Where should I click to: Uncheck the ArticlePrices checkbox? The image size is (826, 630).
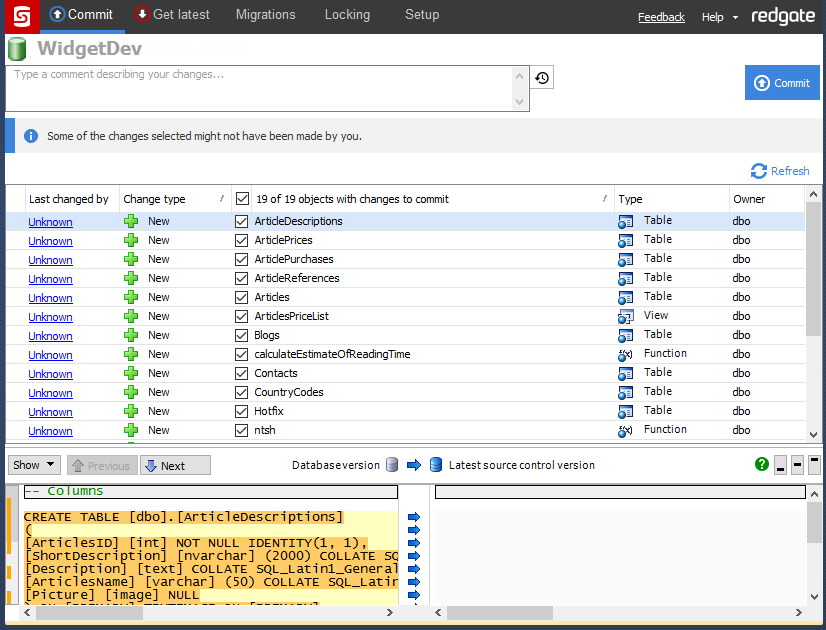point(241,240)
